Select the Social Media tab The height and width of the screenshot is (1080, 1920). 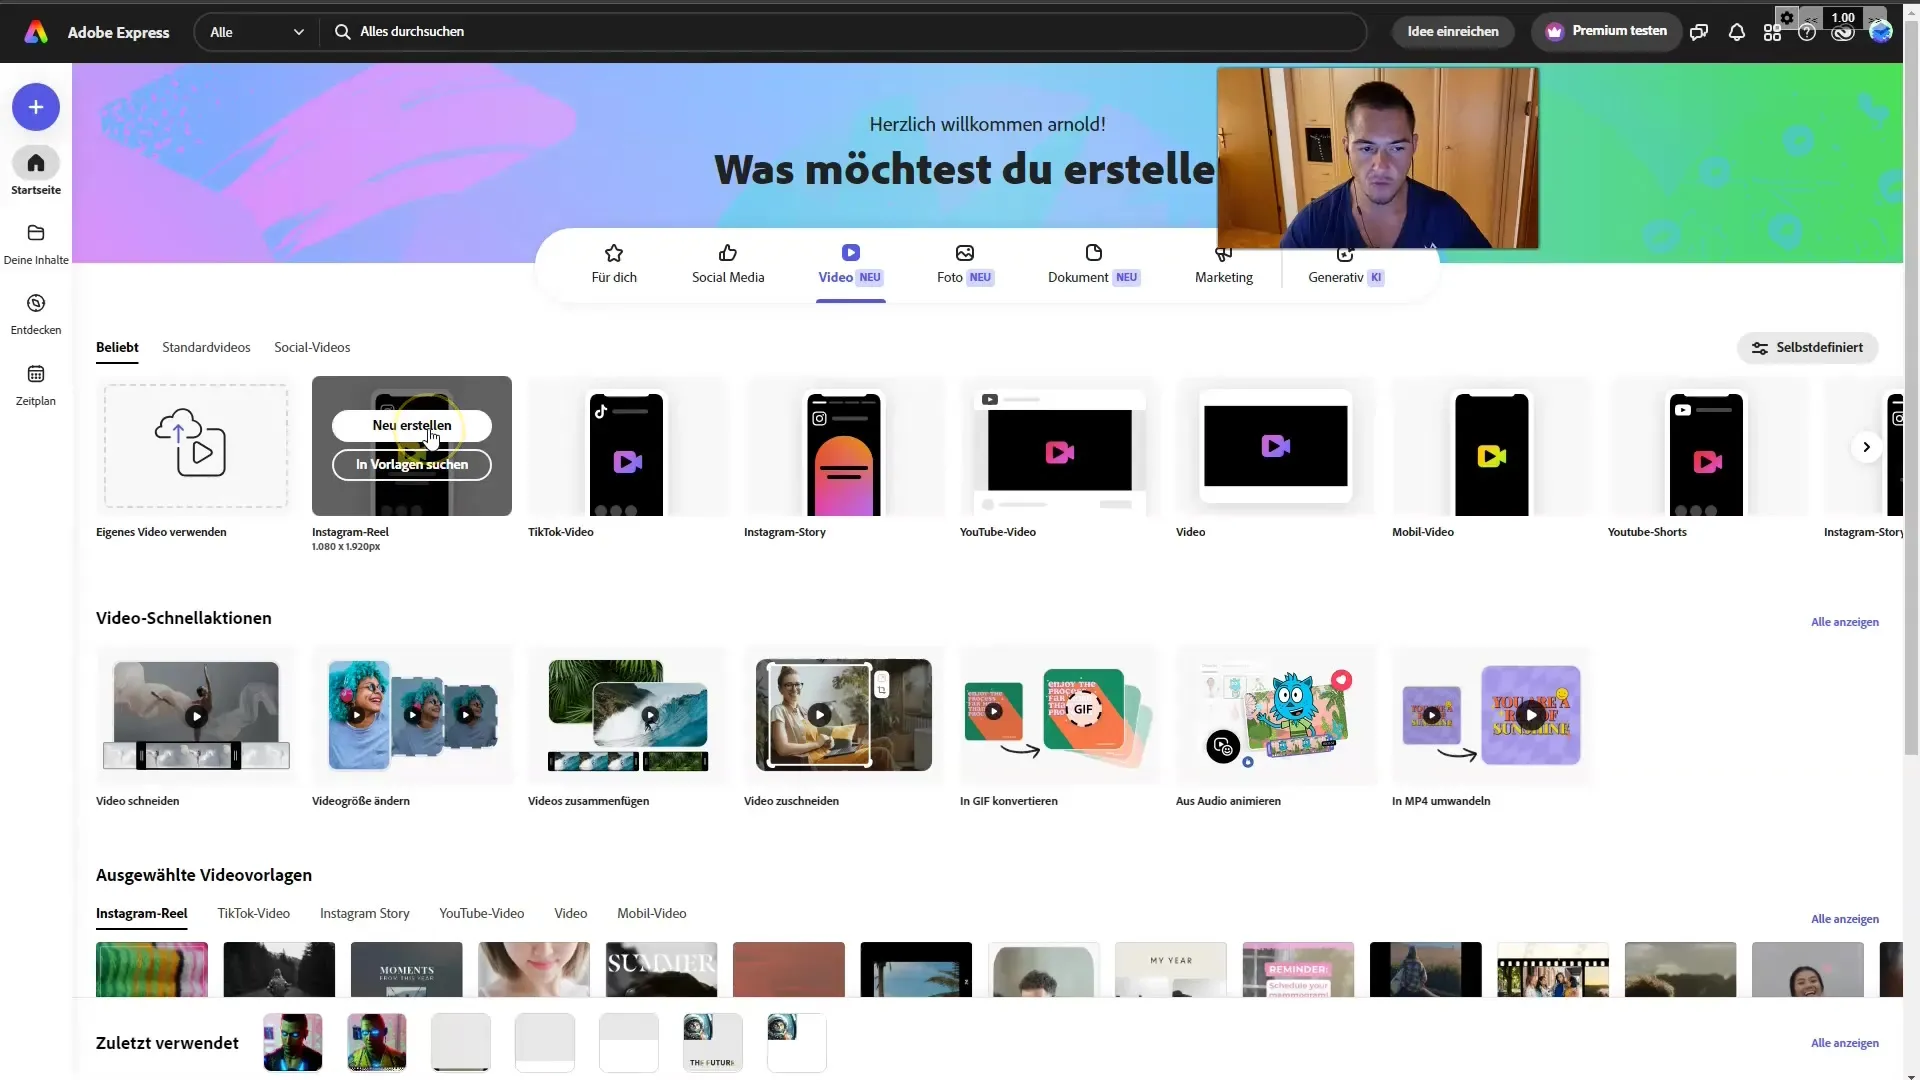[x=728, y=264]
